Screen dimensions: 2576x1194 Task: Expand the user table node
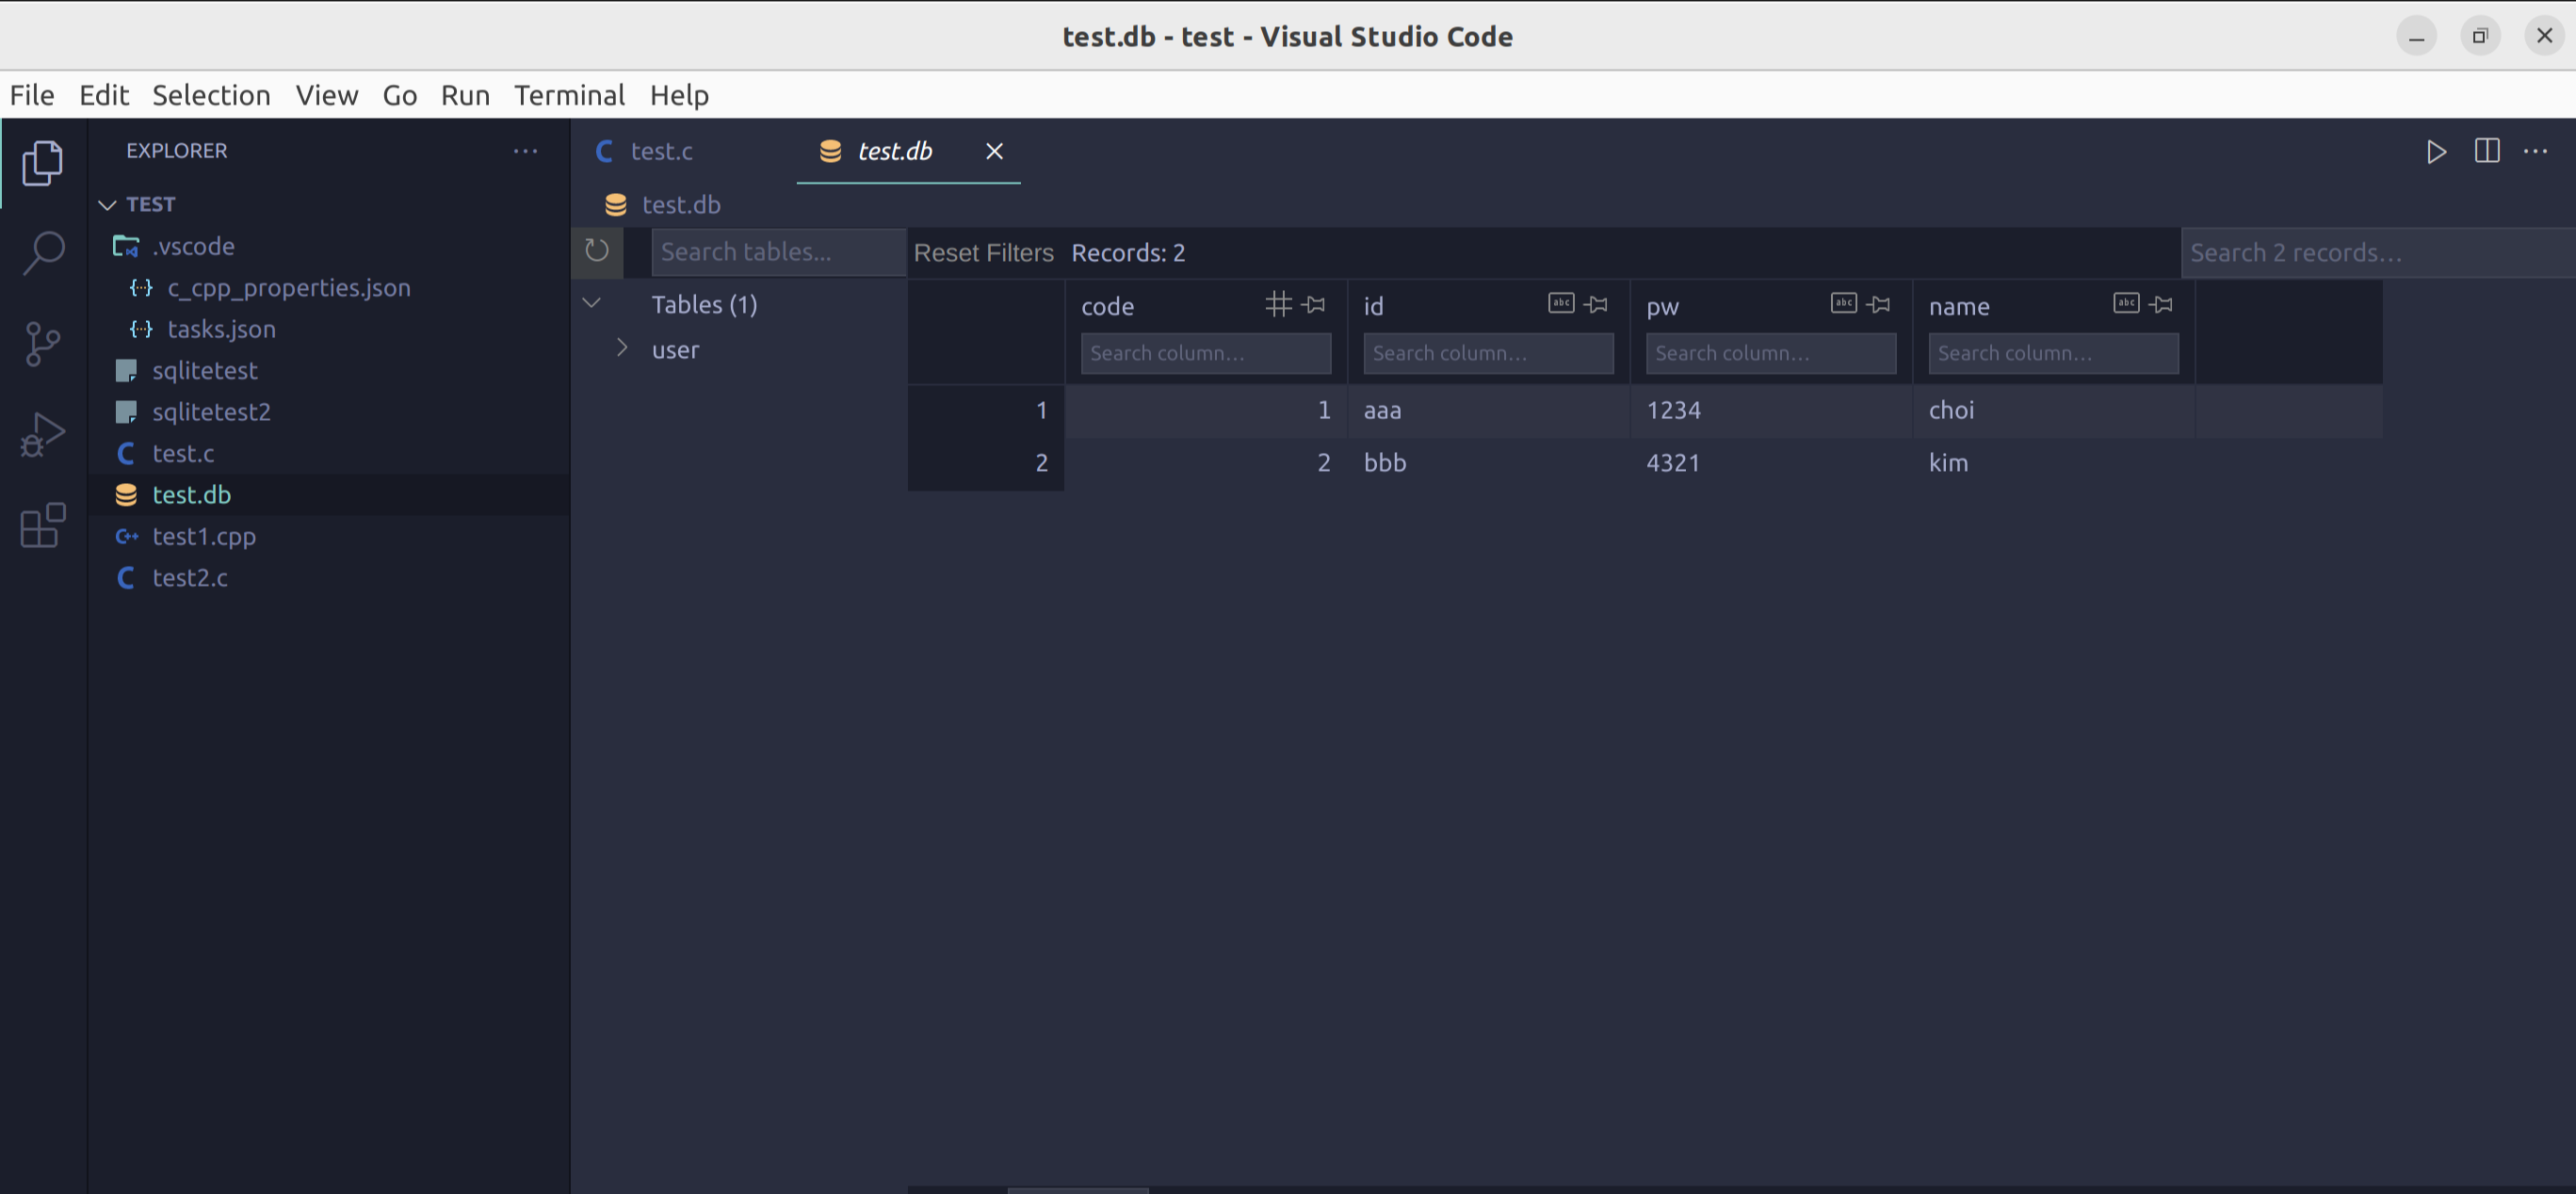tap(622, 348)
